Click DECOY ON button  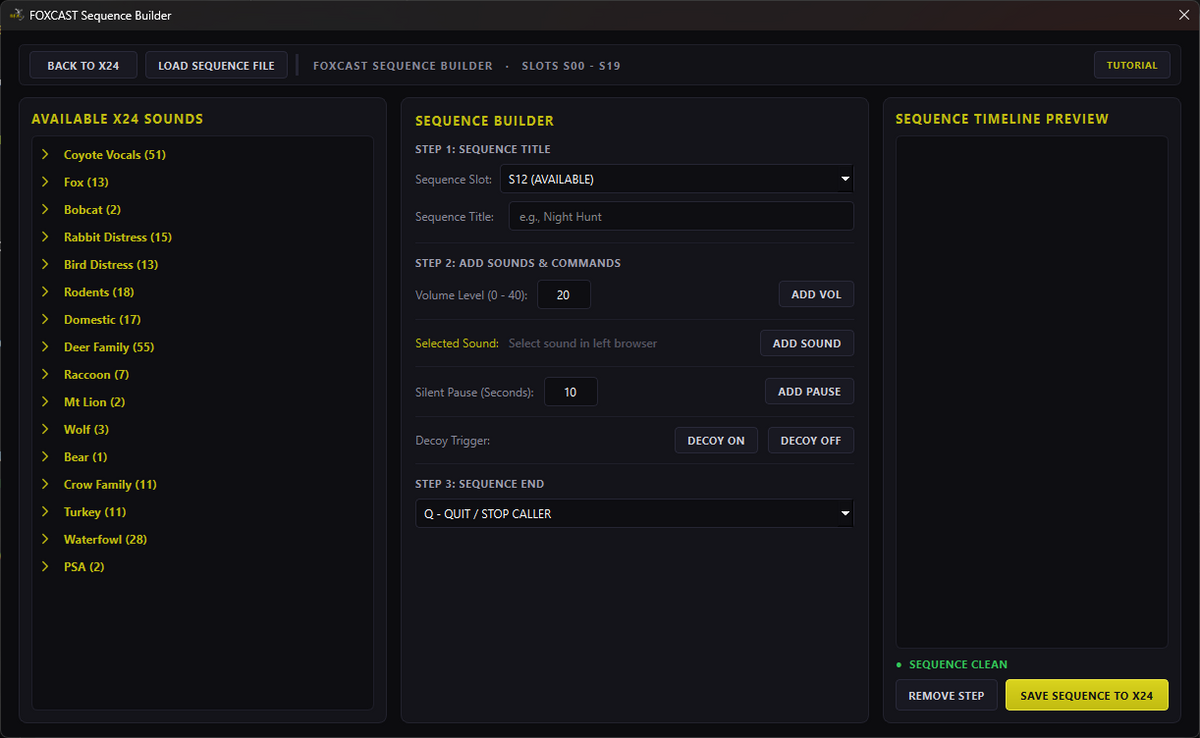716,440
